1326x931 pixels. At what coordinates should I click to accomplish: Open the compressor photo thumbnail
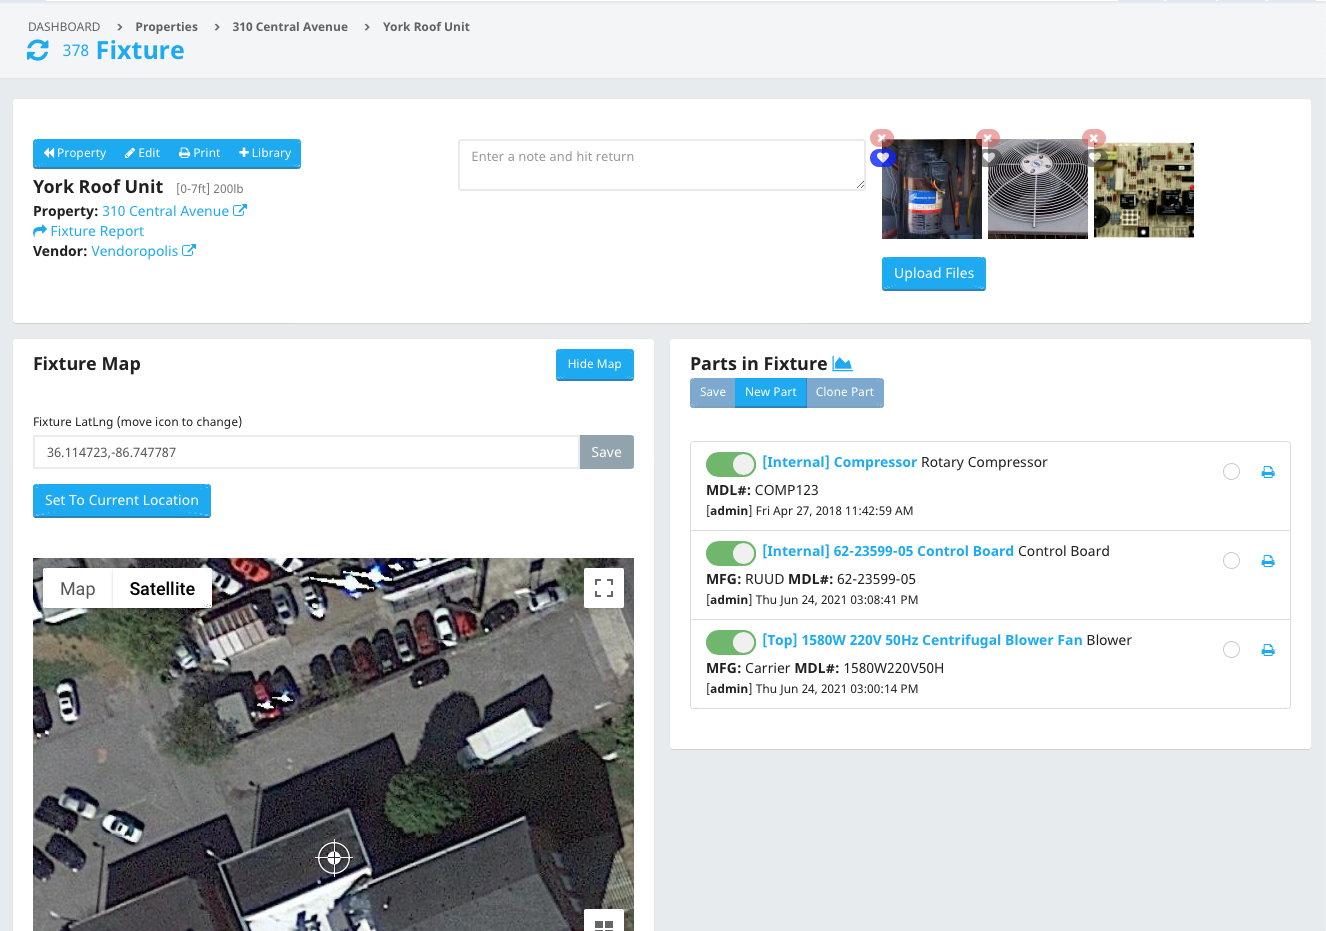[x=932, y=189]
